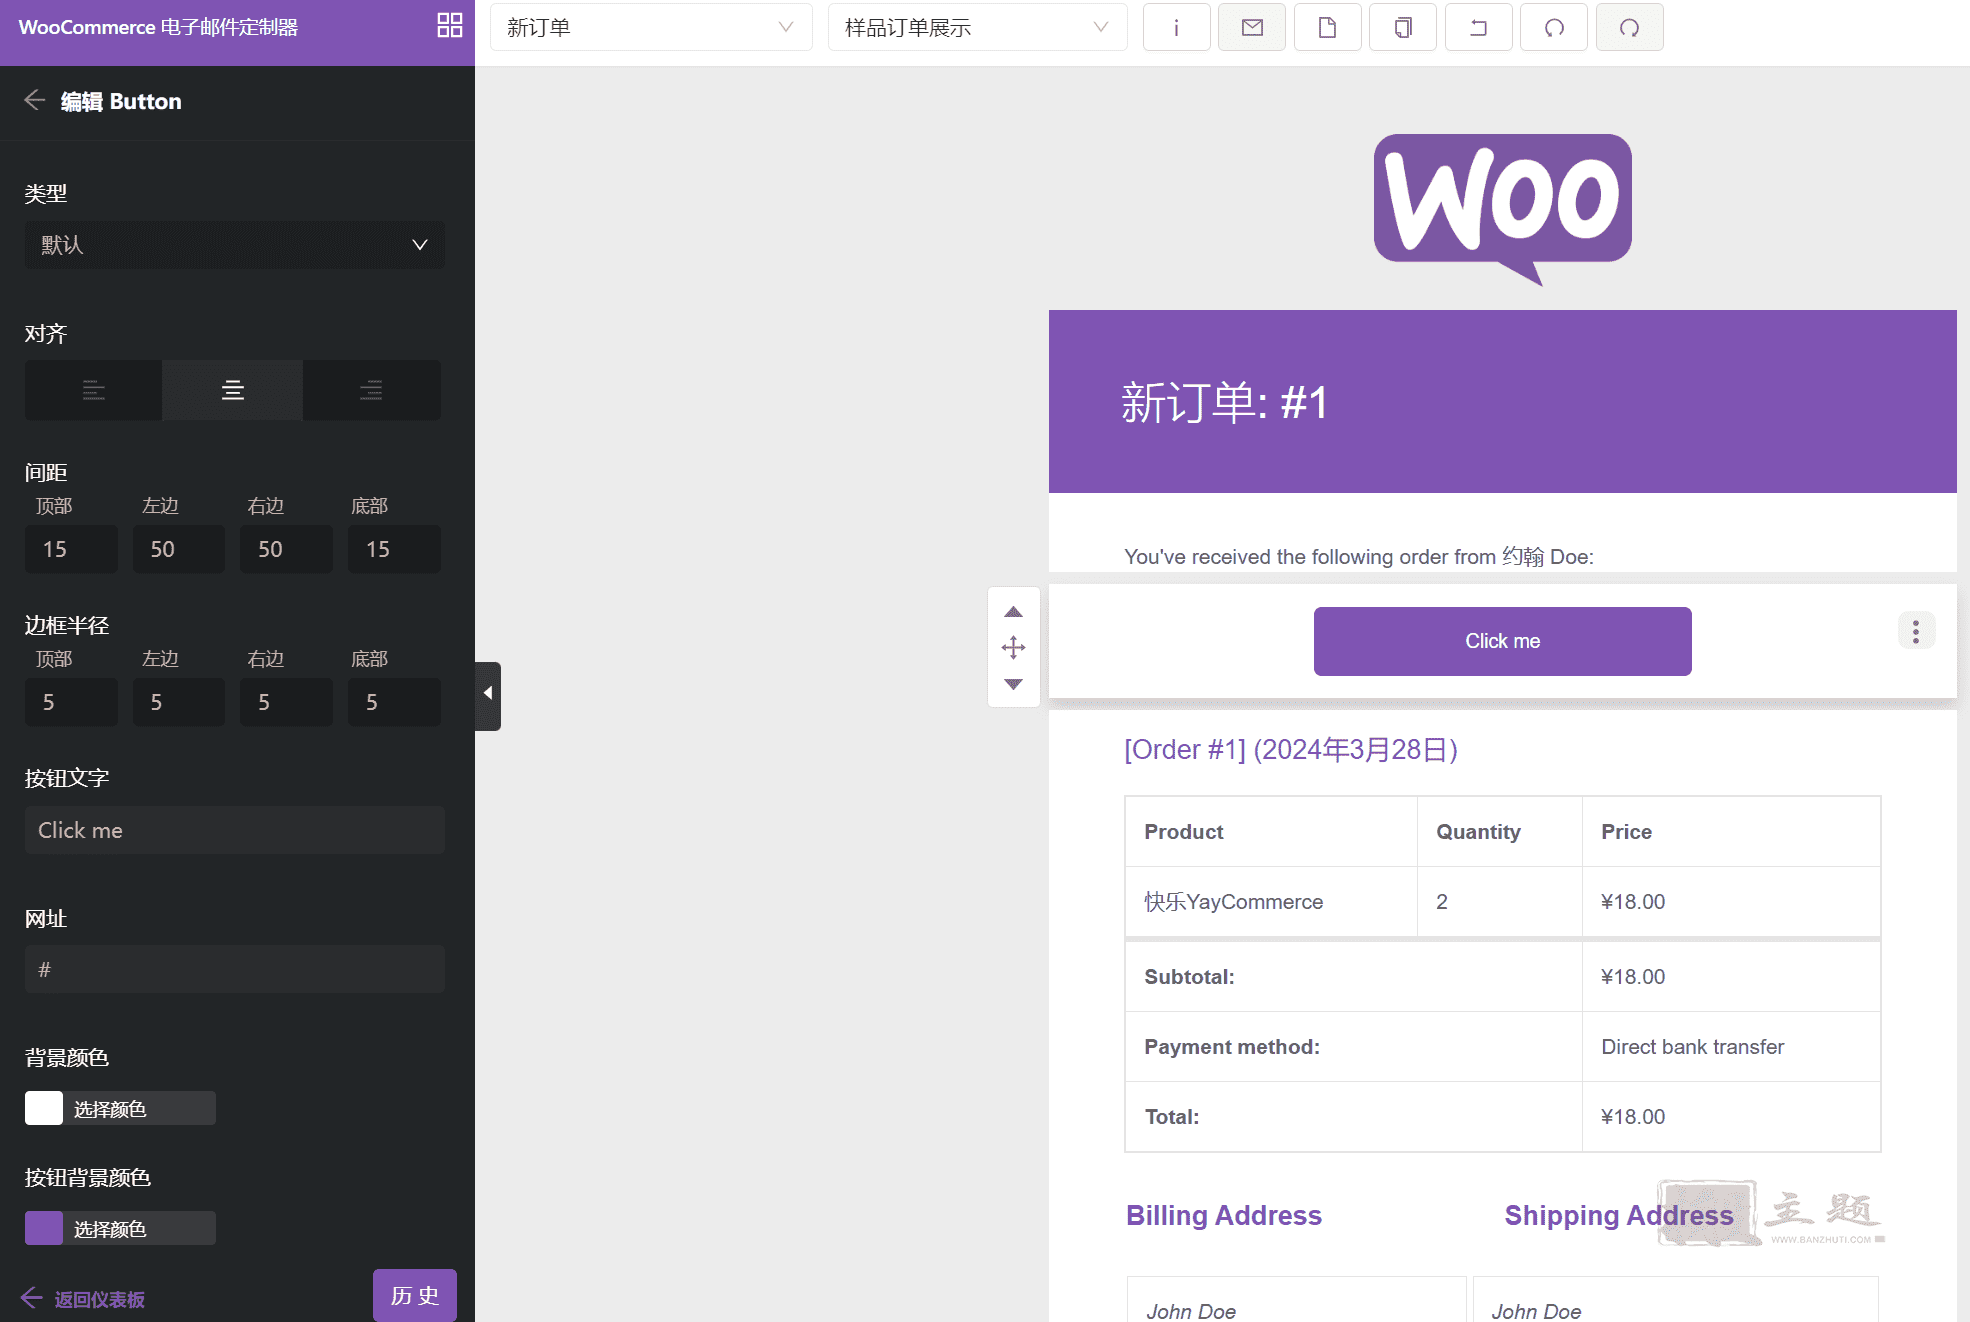
Task: Click the purple Click me button preview
Action: click(x=1502, y=641)
